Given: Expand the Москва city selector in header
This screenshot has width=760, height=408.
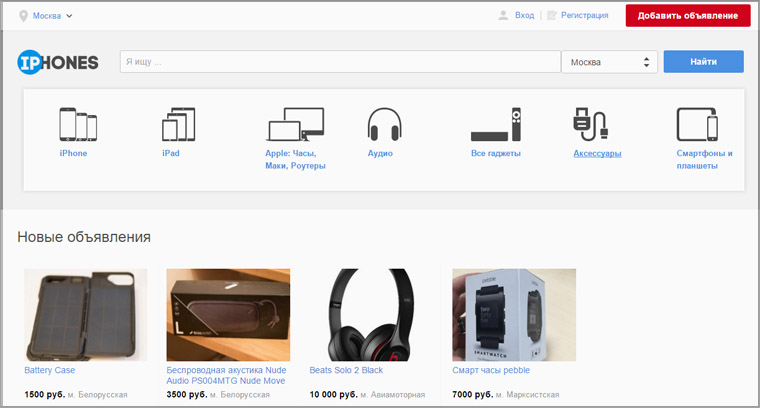Looking at the screenshot, I should (x=52, y=16).
